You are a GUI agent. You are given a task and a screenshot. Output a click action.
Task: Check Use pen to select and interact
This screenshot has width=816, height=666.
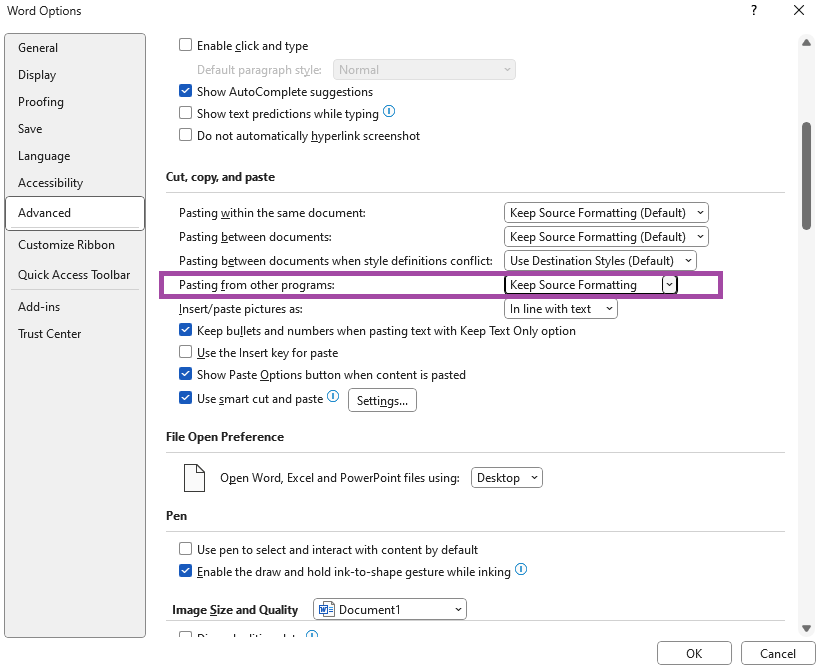(x=185, y=549)
